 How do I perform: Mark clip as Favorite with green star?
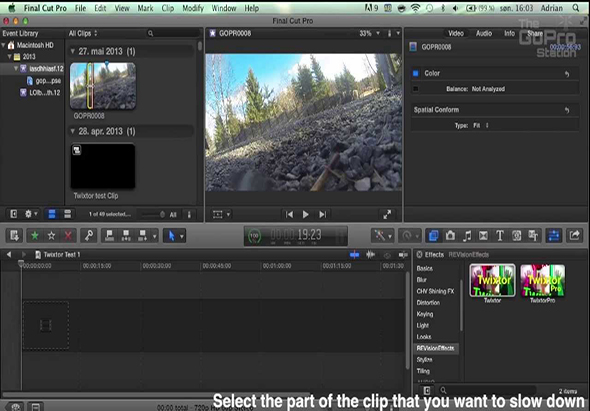pos(35,236)
